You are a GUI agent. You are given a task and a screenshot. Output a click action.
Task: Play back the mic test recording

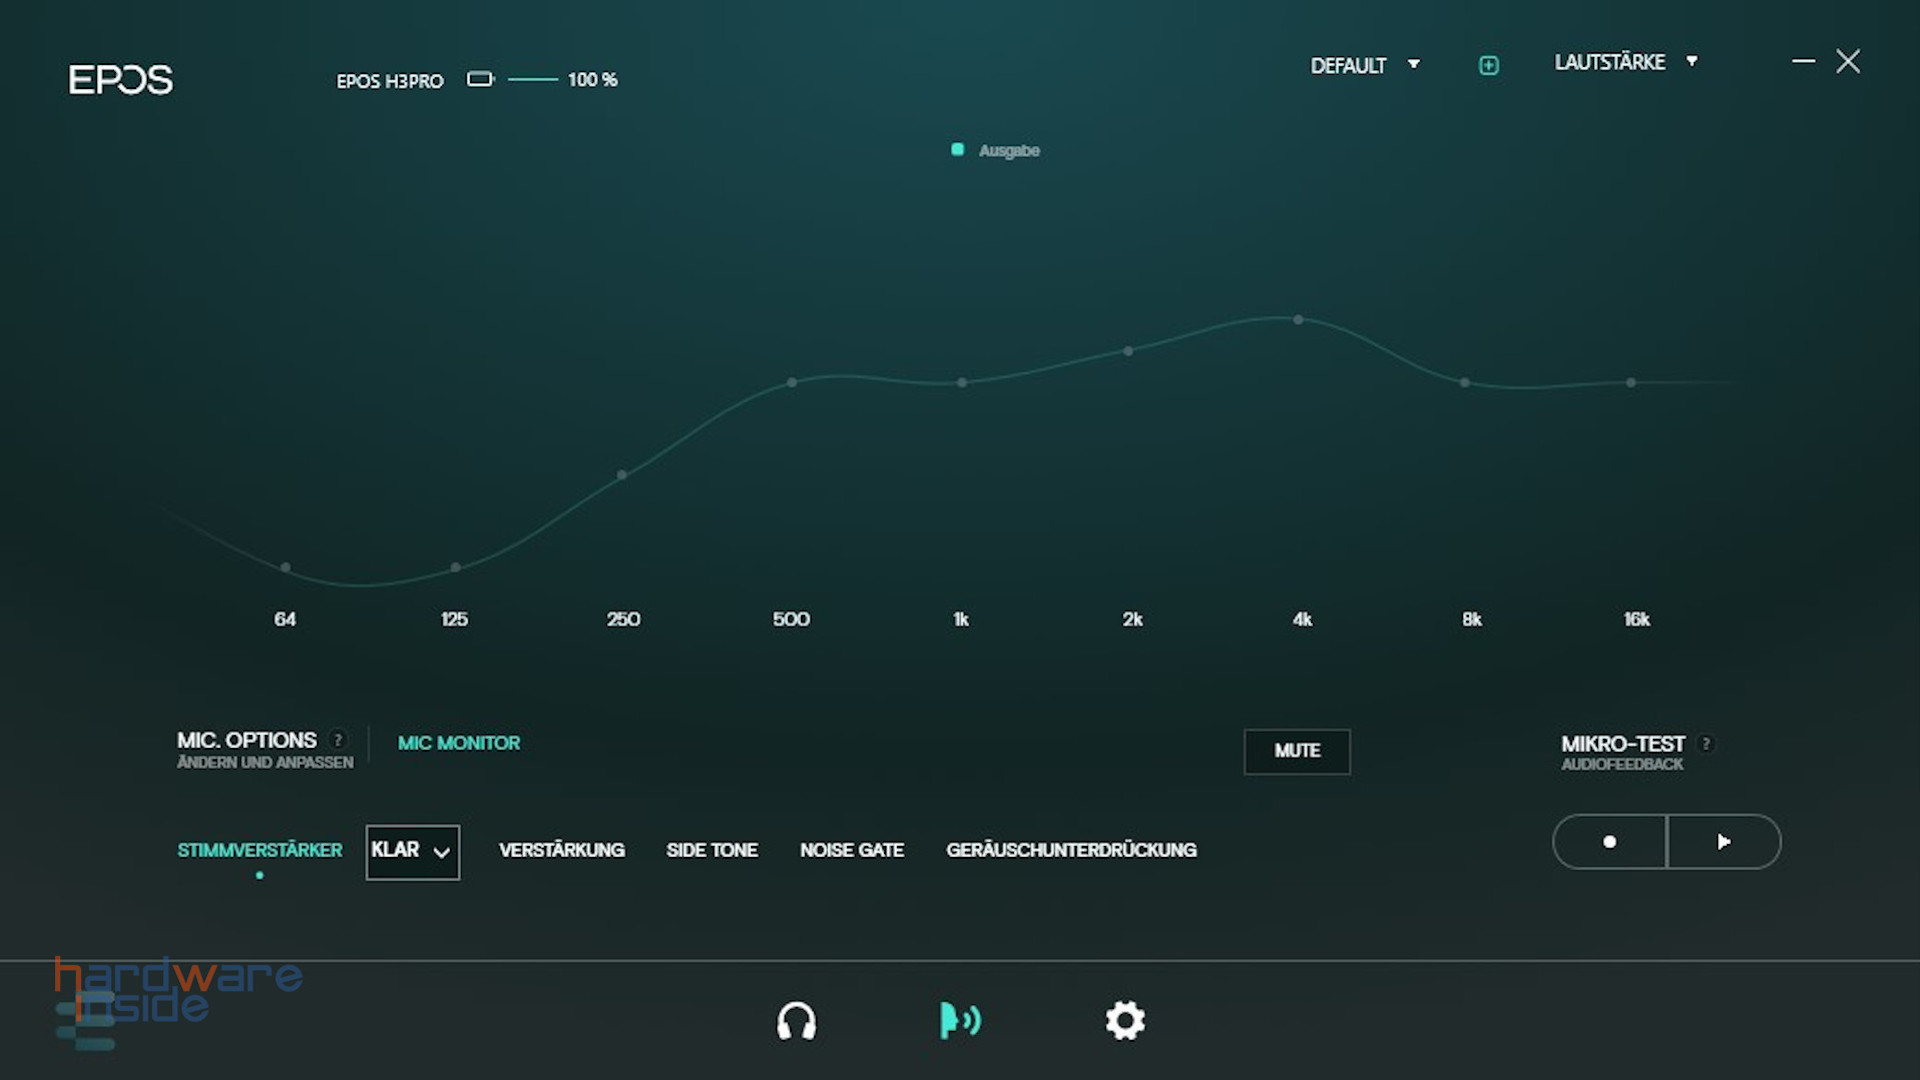coord(1723,842)
